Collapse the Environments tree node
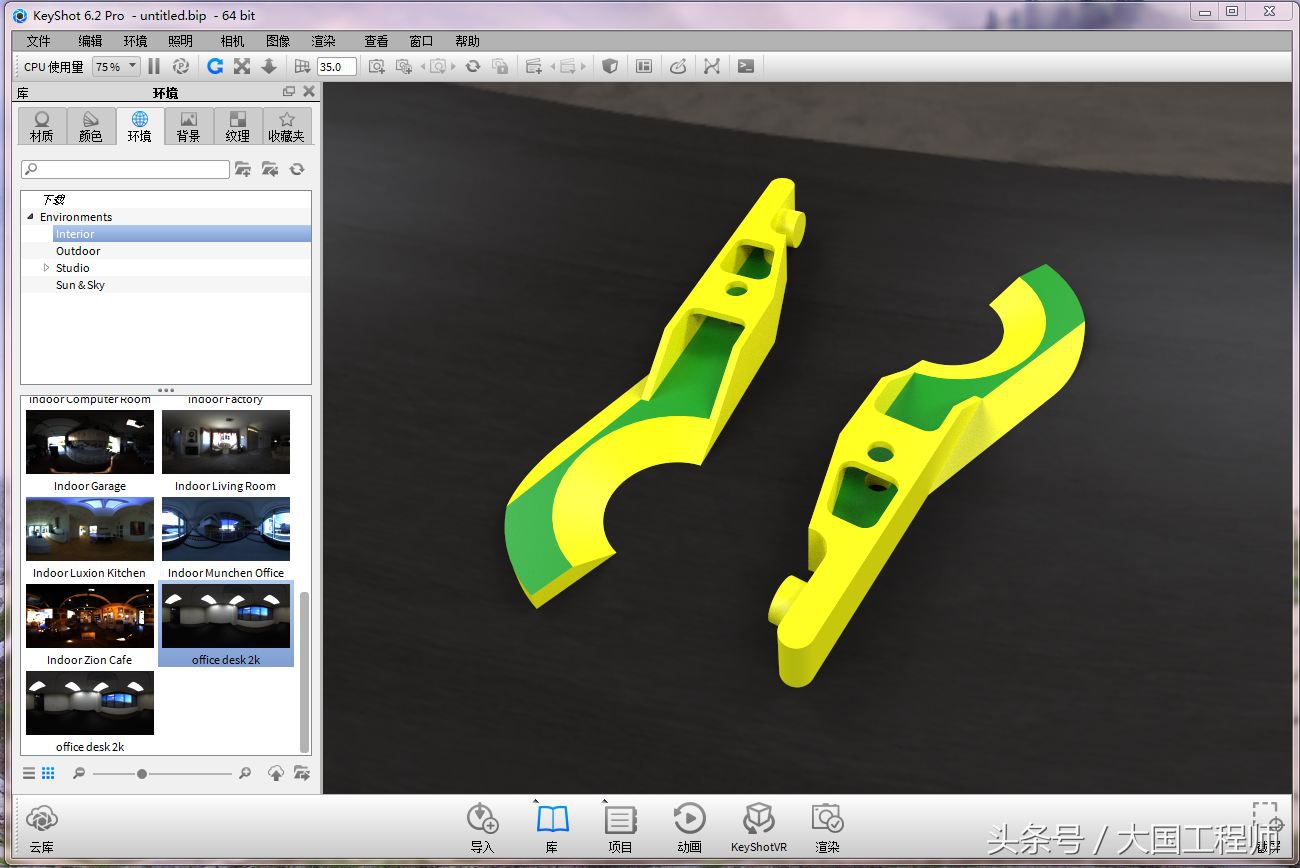This screenshot has width=1300, height=868. click(30, 216)
